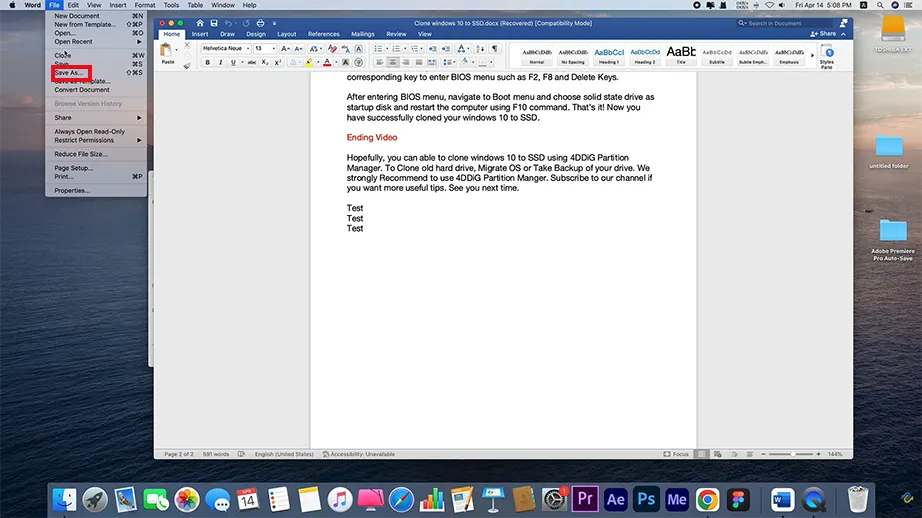Screen dimensions: 922x518
Task: Toggle Subscript formatting
Action: point(265,62)
